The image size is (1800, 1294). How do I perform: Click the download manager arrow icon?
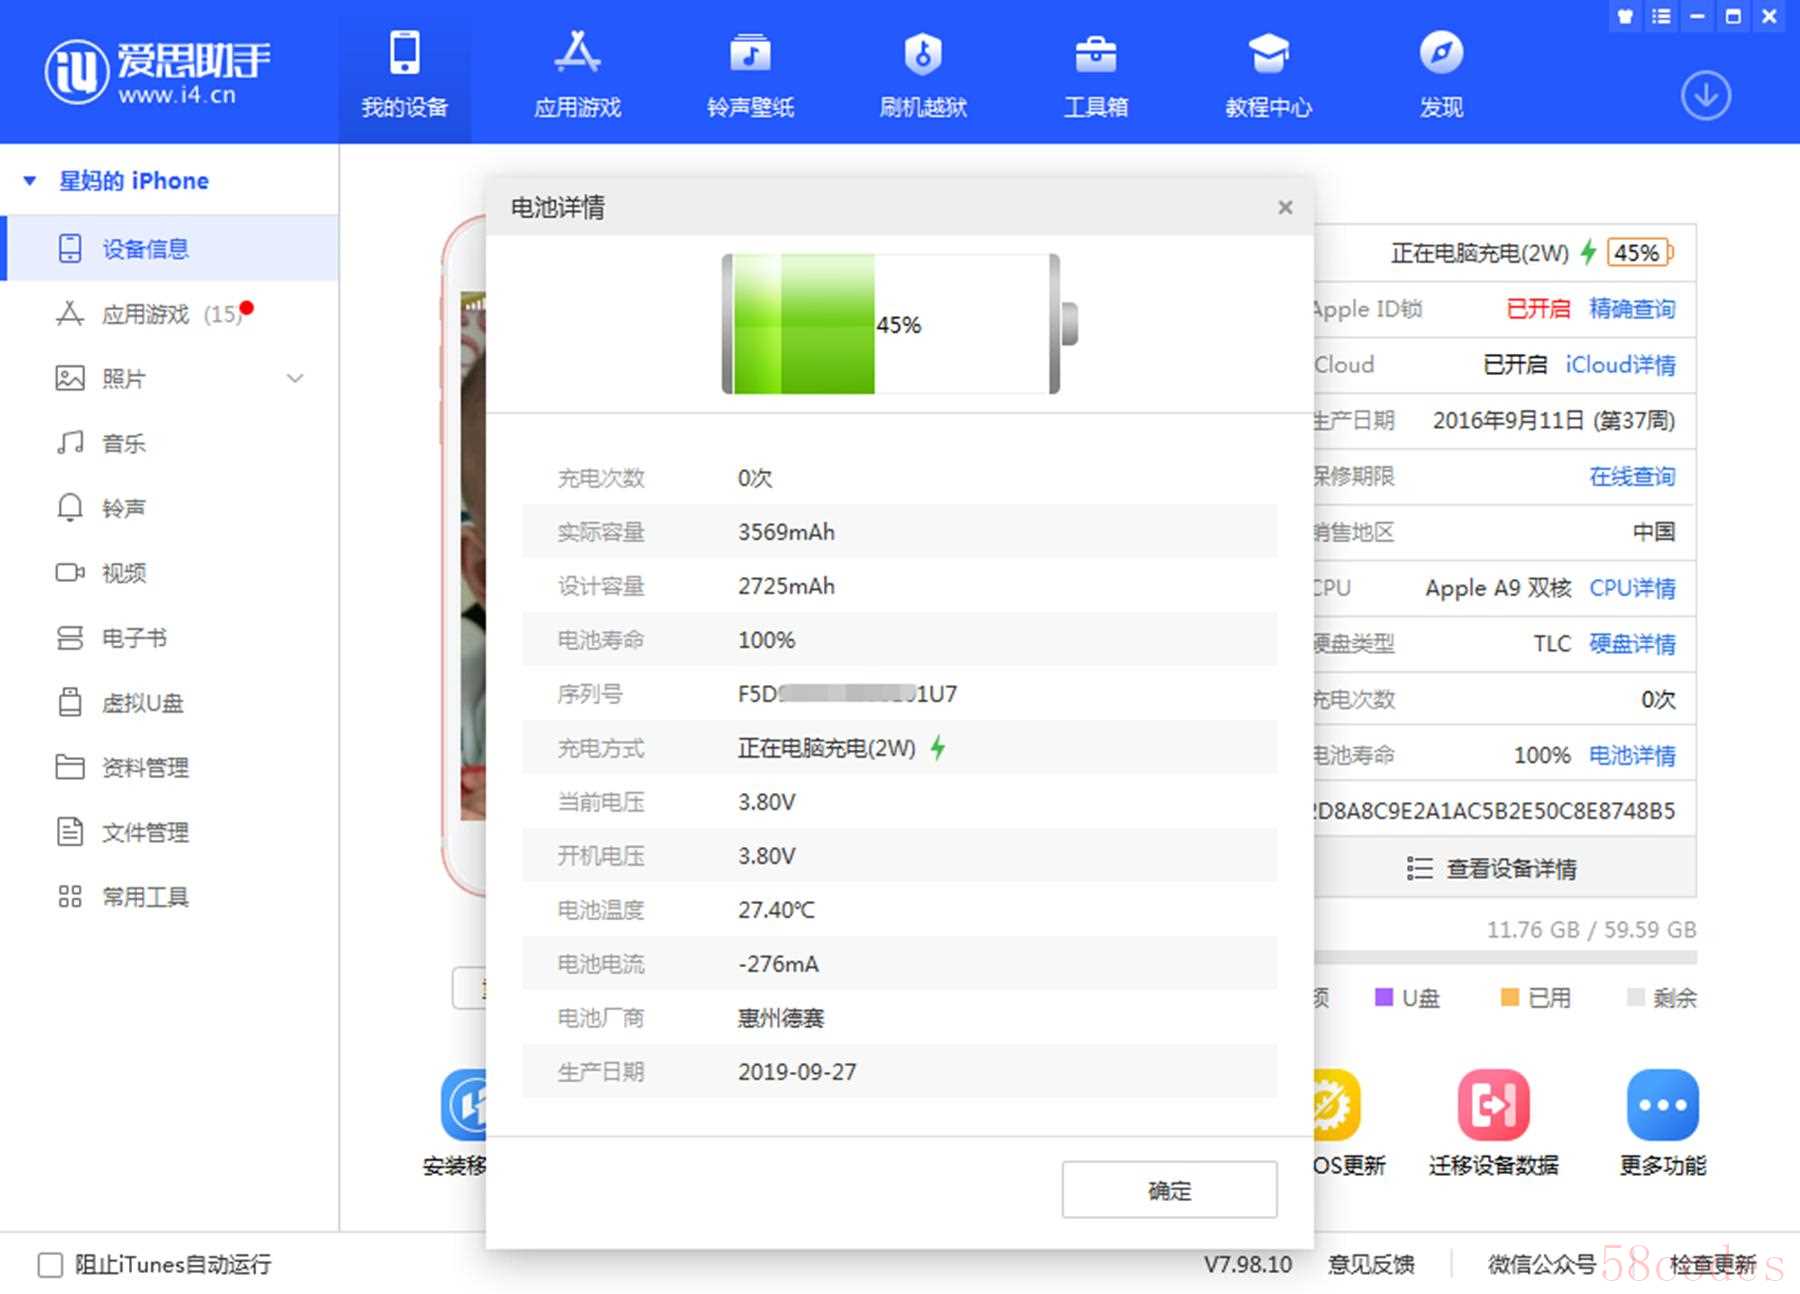coord(1705,96)
